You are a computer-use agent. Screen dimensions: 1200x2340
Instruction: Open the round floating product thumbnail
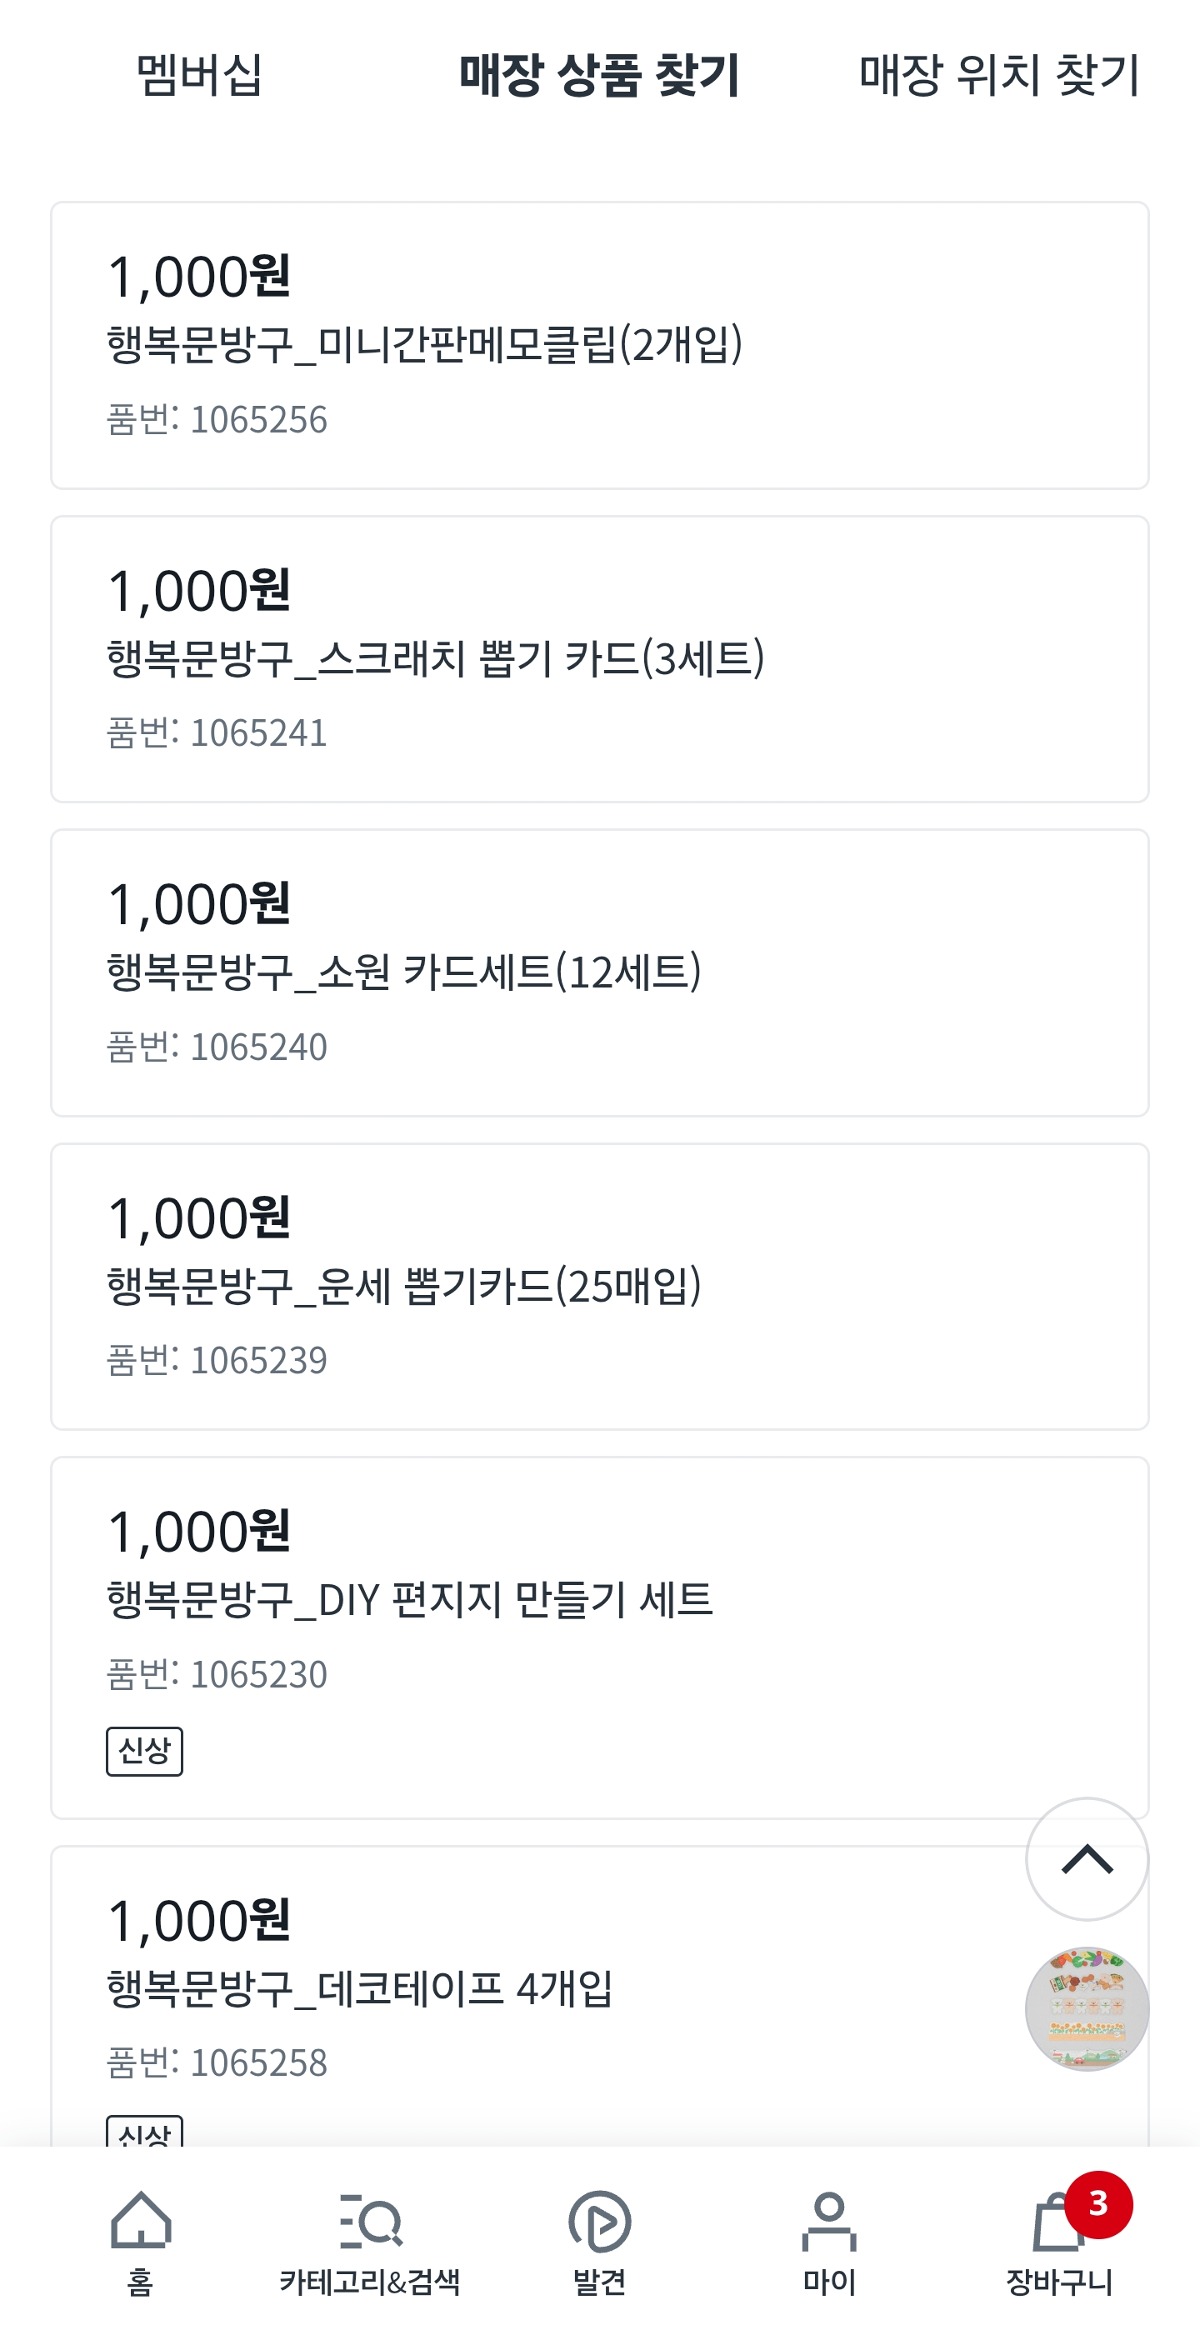click(1087, 2008)
